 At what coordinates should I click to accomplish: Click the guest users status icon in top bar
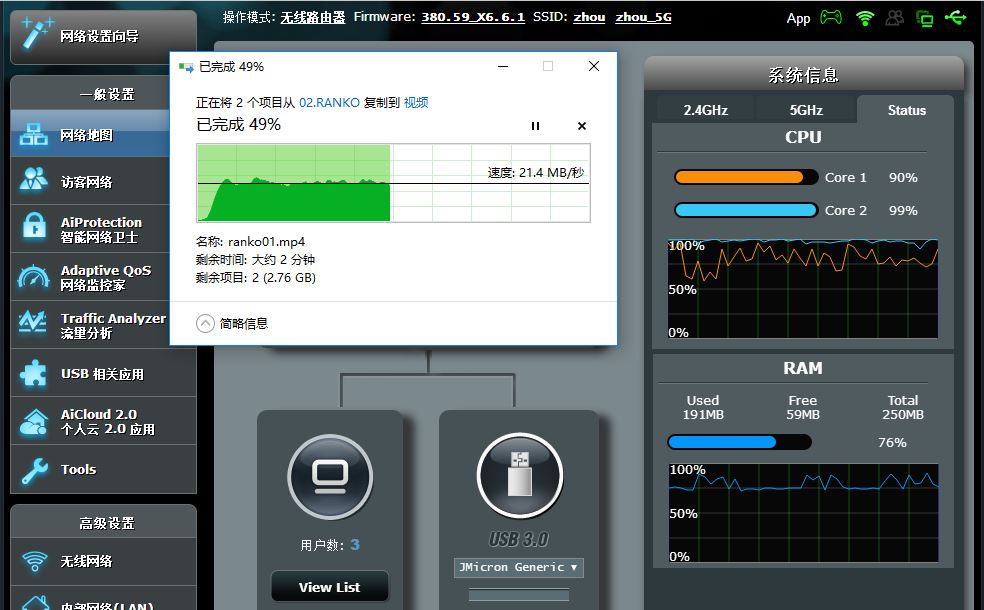click(x=894, y=18)
